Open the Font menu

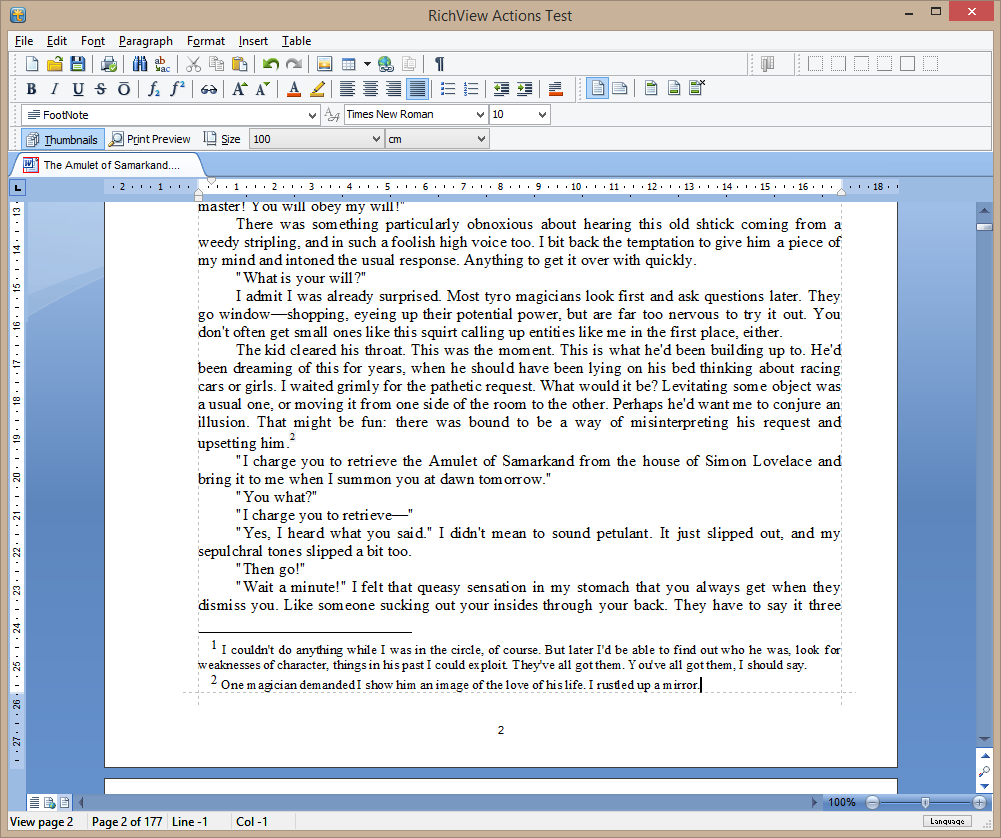coord(93,41)
